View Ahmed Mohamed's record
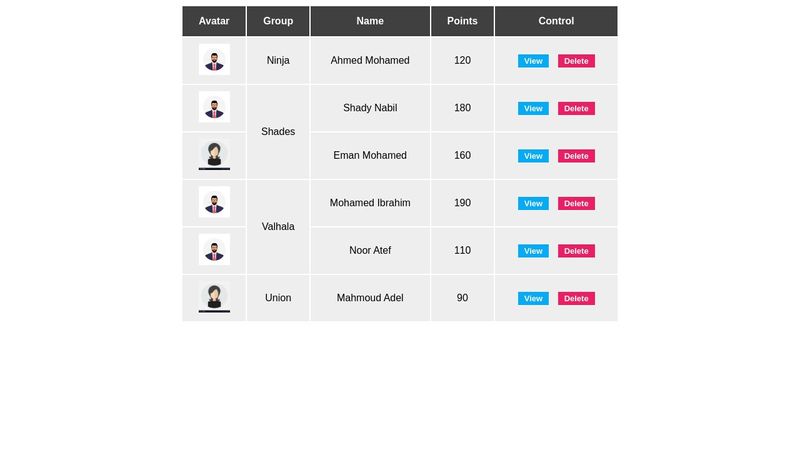The height and width of the screenshot is (450, 800). coord(533,61)
